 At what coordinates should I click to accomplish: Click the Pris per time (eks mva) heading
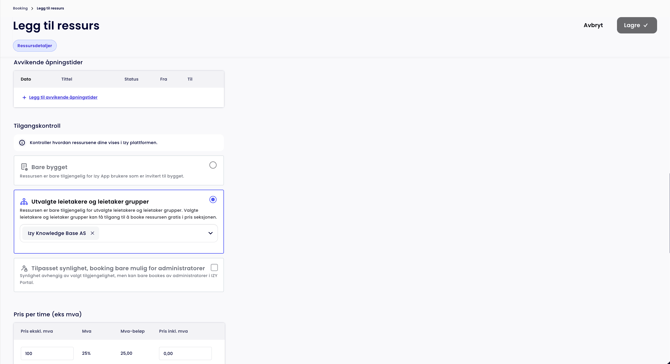pos(47,314)
